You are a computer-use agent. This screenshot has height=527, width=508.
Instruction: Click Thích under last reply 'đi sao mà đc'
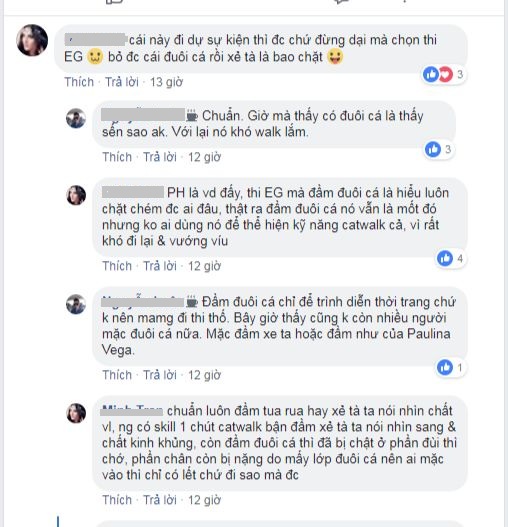[x=117, y=500]
